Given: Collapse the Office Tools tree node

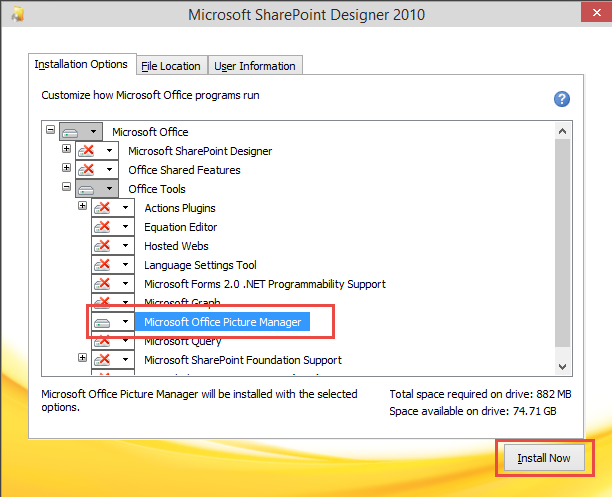Looking at the screenshot, I should coord(66,188).
